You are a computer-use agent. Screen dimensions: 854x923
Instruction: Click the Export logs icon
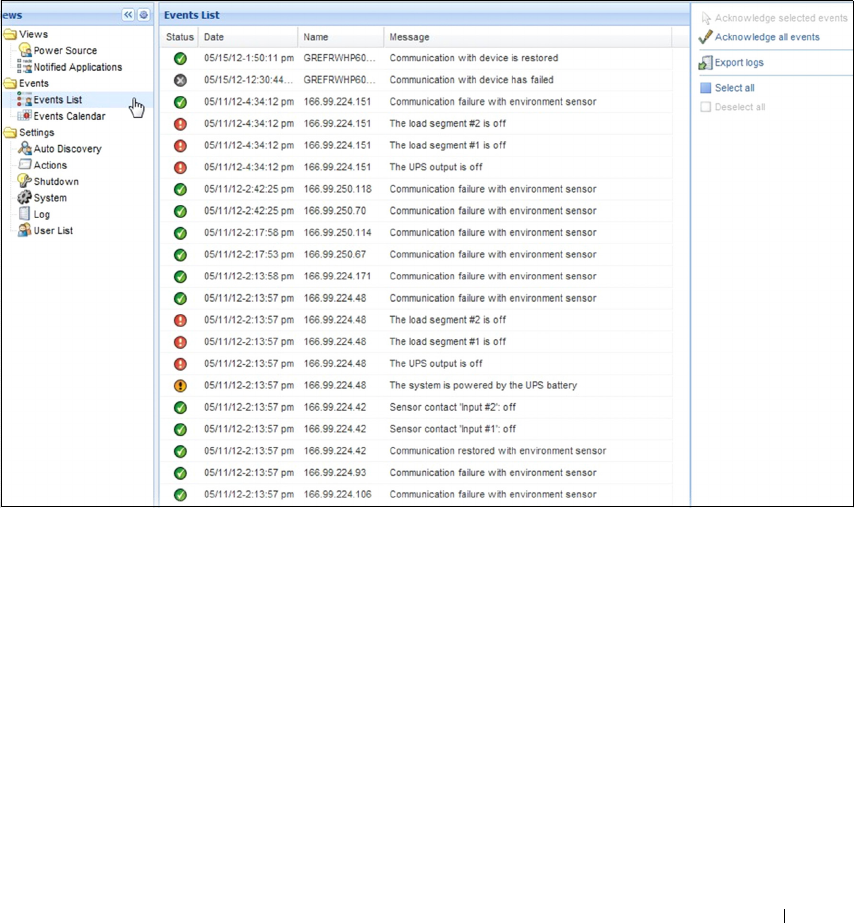705,62
